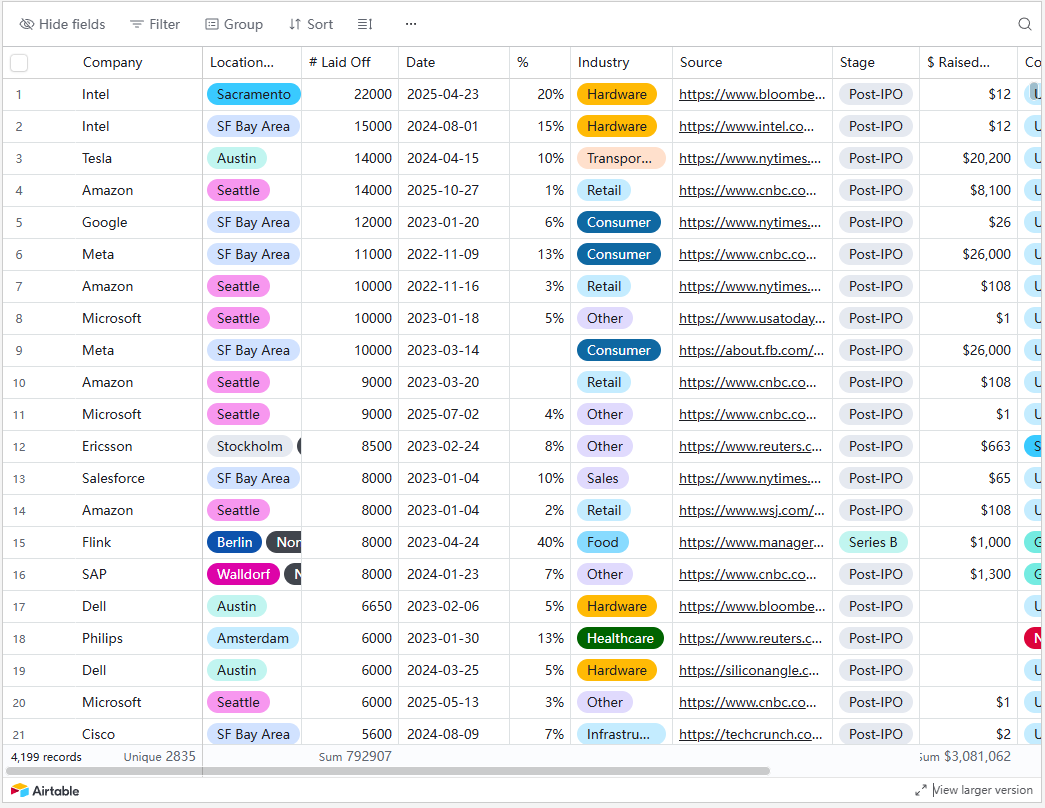Open the more options ellipsis menu
The image size is (1045, 808).
pos(411,24)
